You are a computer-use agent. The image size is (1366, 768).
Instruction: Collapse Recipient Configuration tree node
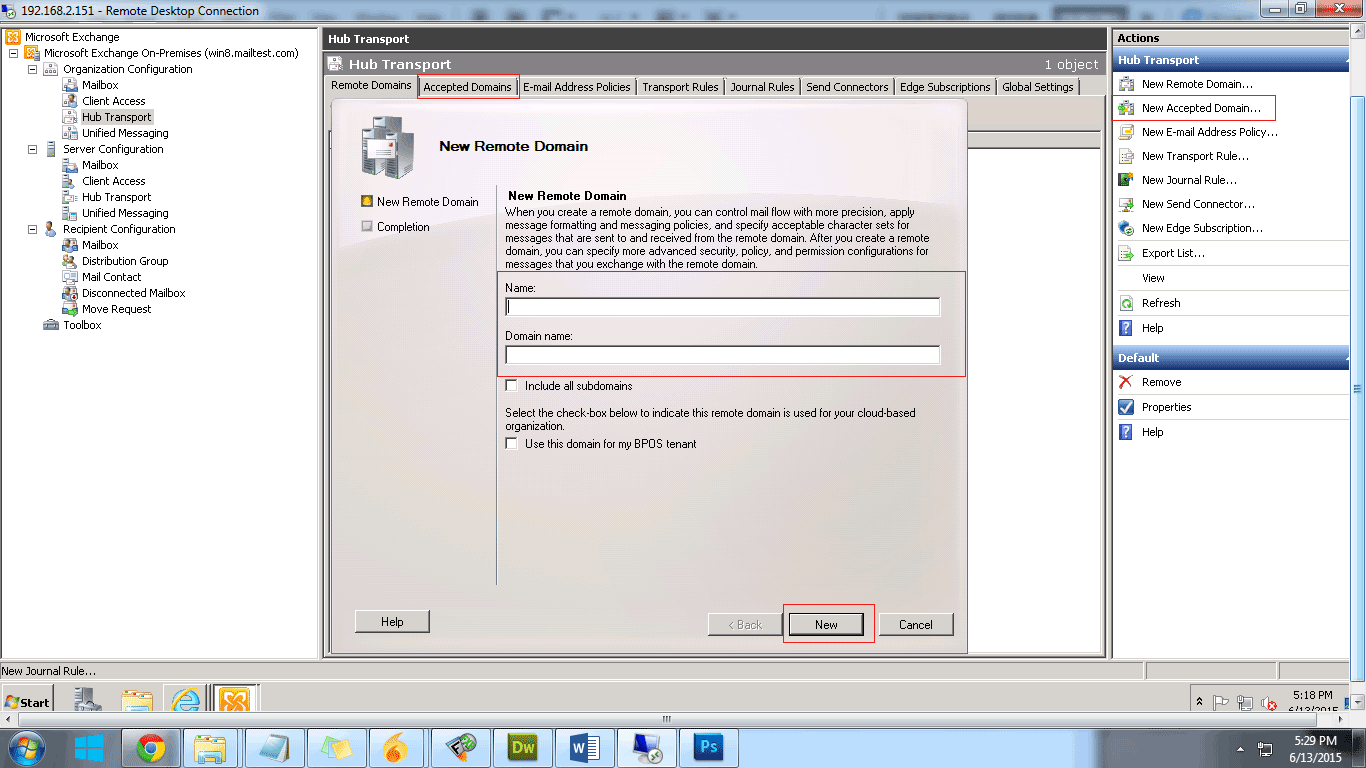(x=32, y=229)
